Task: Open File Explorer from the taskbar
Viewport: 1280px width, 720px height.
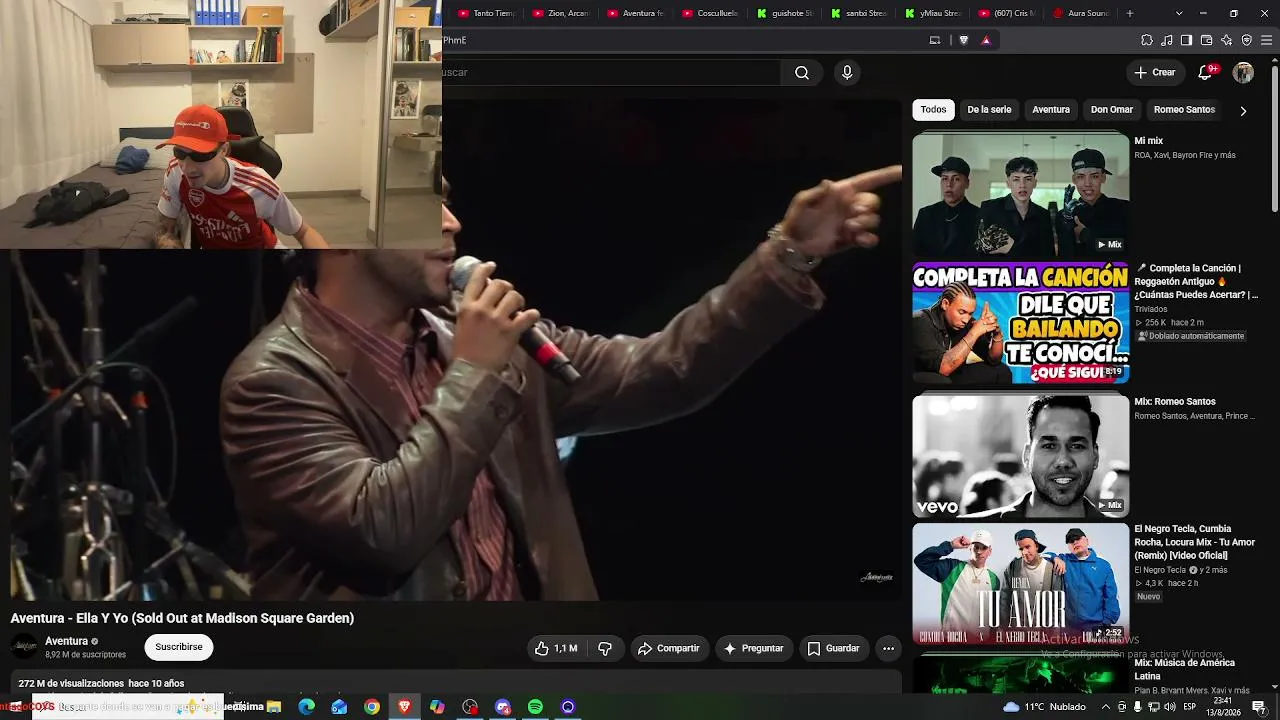Action: 274,707
